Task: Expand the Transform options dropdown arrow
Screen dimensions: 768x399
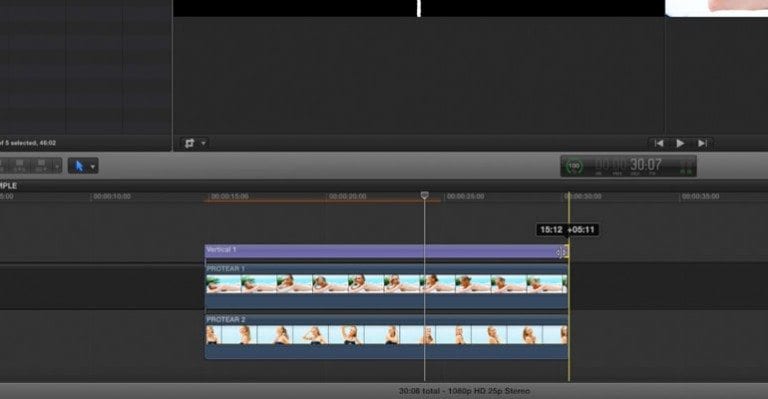Action: click(x=203, y=143)
